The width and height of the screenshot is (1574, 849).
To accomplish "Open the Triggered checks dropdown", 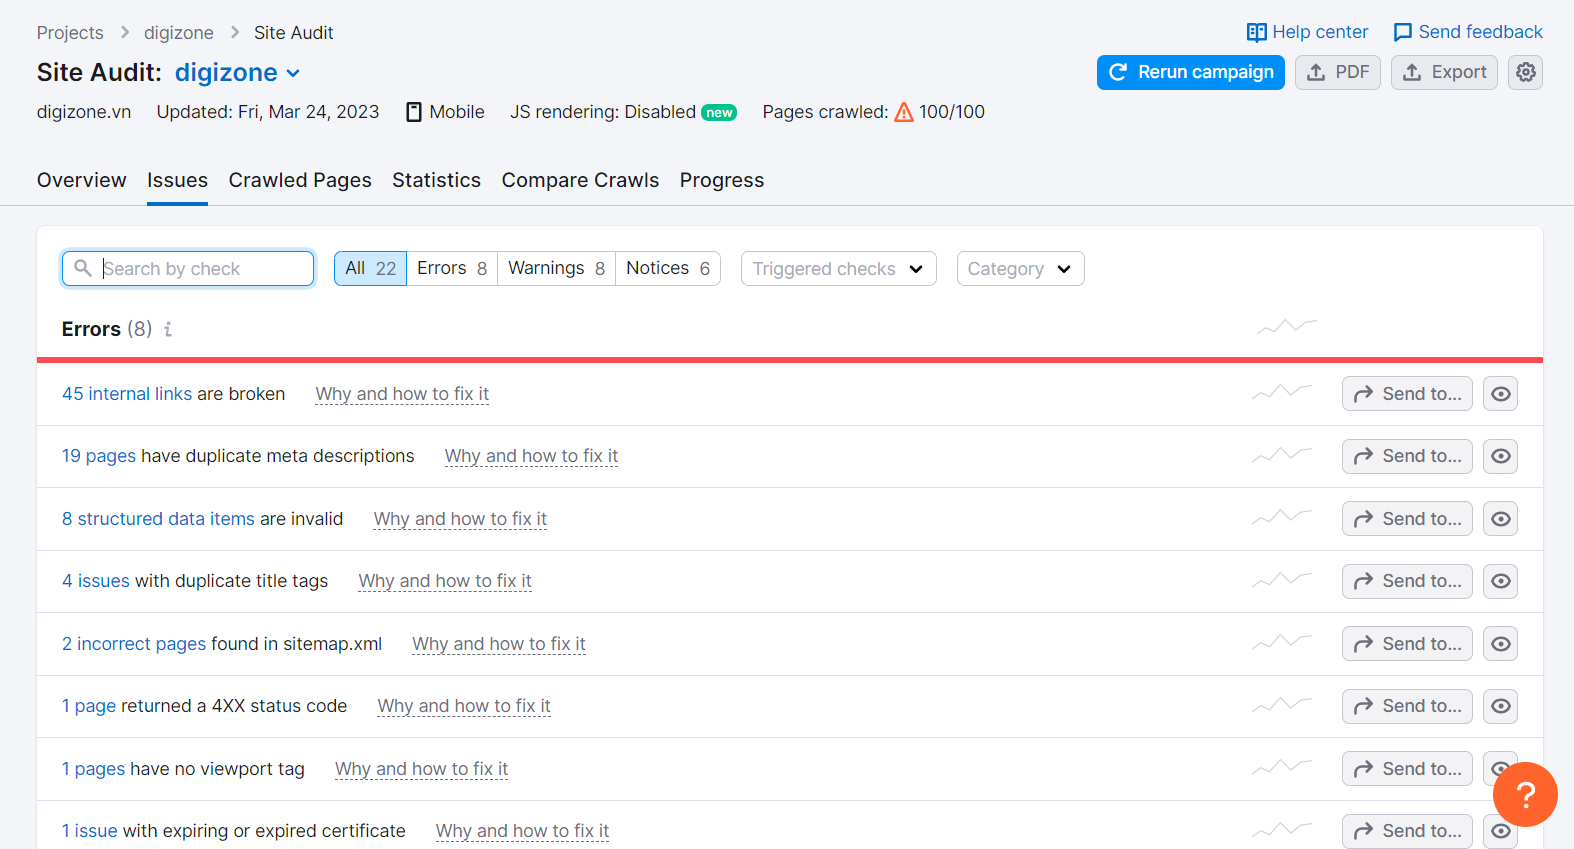I will (838, 269).
